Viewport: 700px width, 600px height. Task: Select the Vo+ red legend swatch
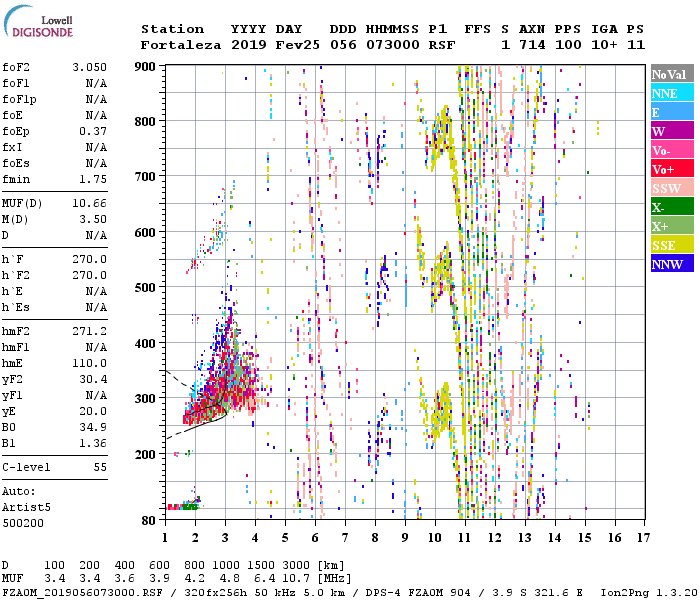pos(672,169)
